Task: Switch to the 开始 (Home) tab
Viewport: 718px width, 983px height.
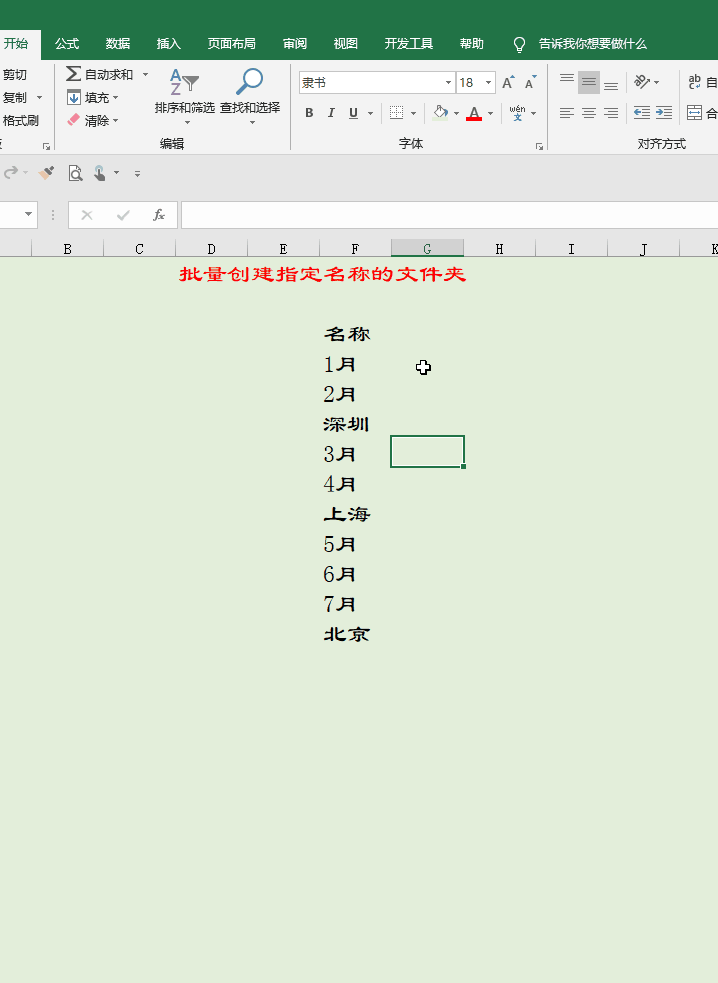Action: (x=16, y=44)
